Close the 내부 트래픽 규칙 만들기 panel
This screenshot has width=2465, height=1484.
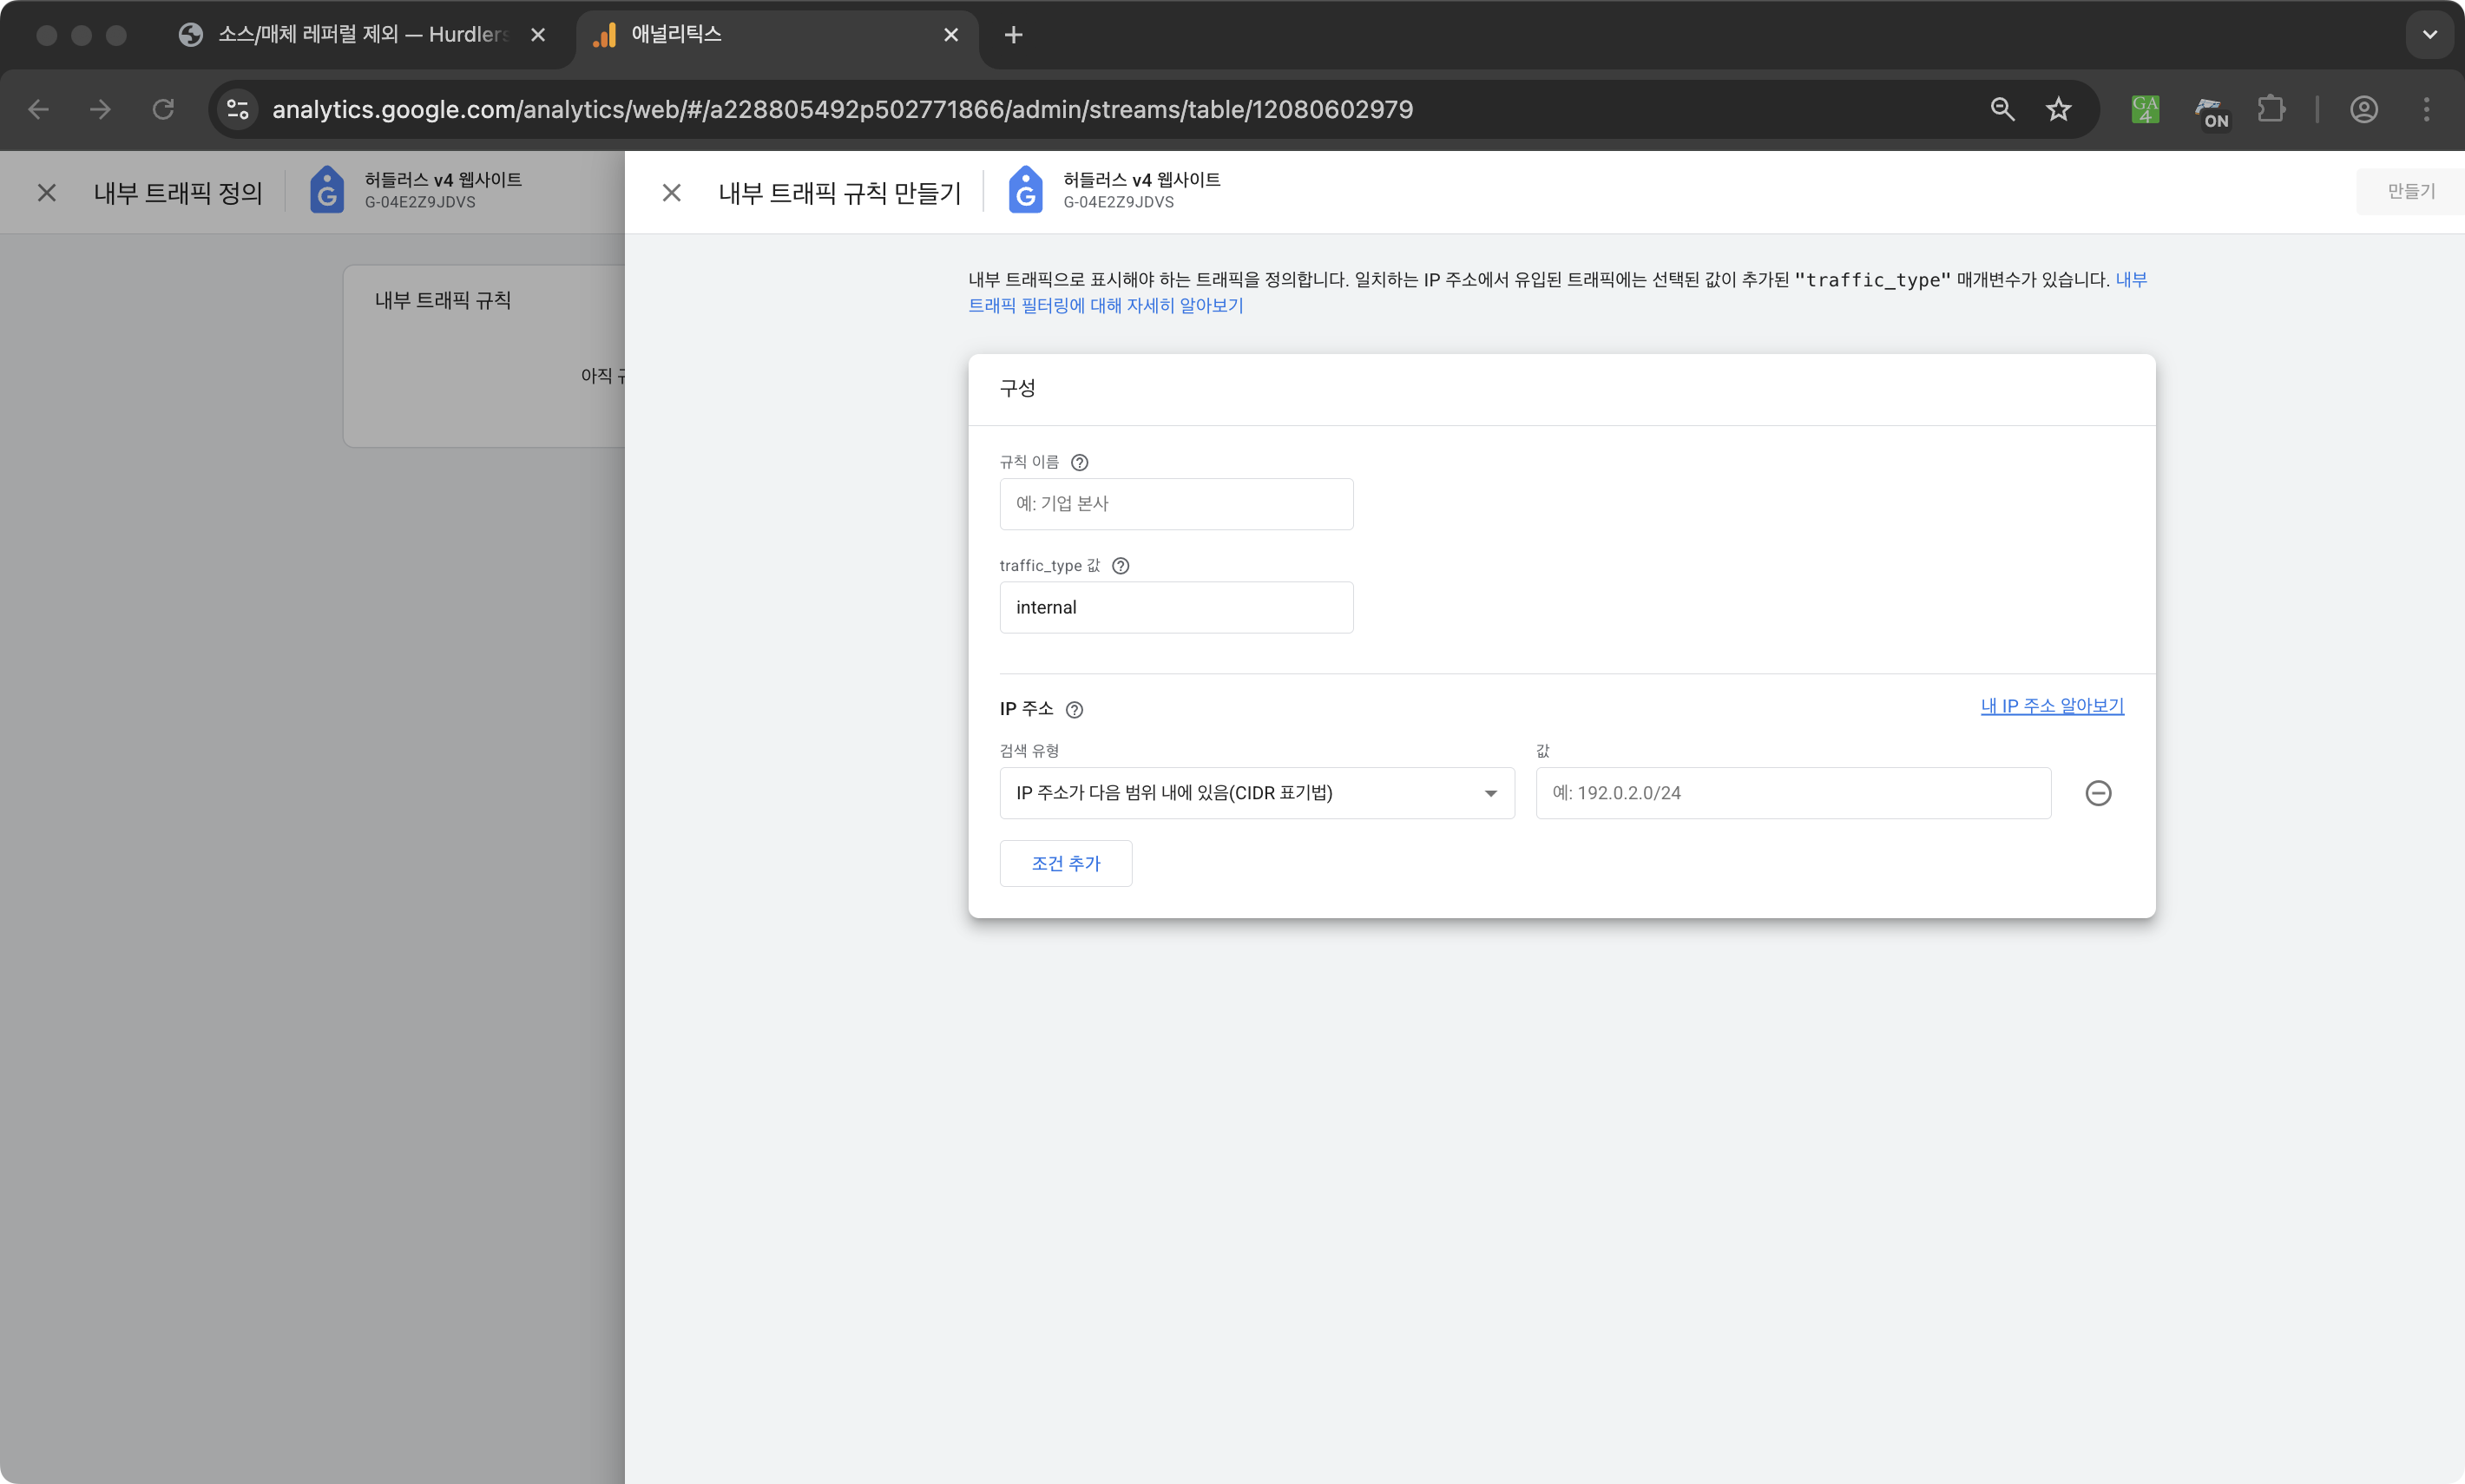pyautogui.click(x=671, y=192)
